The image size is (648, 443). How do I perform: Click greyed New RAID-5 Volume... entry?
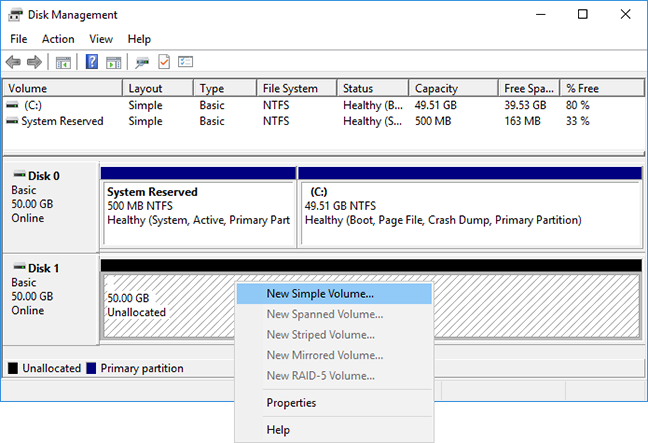(x=334, y=376)
